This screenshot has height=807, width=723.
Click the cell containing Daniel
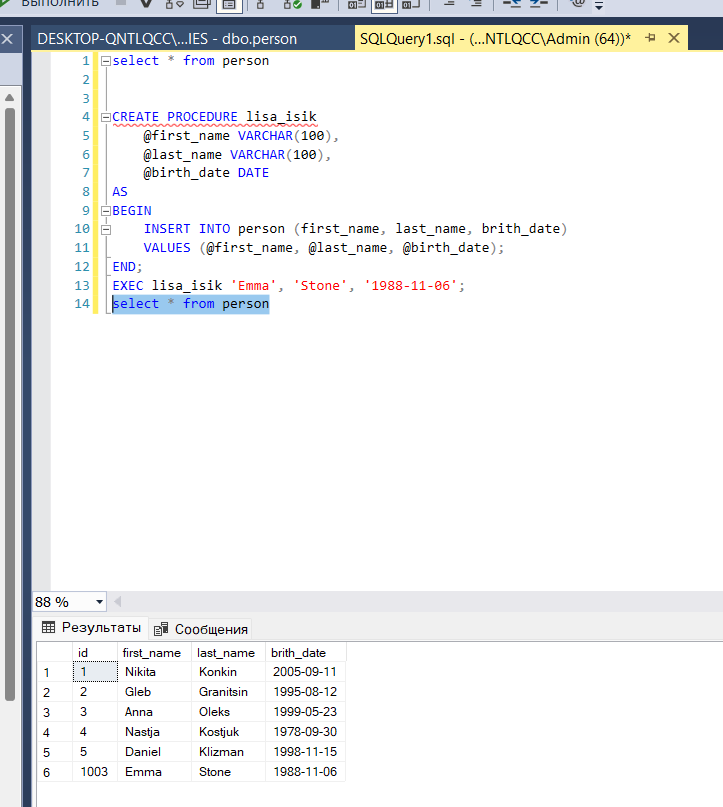[x=154, y=752]
